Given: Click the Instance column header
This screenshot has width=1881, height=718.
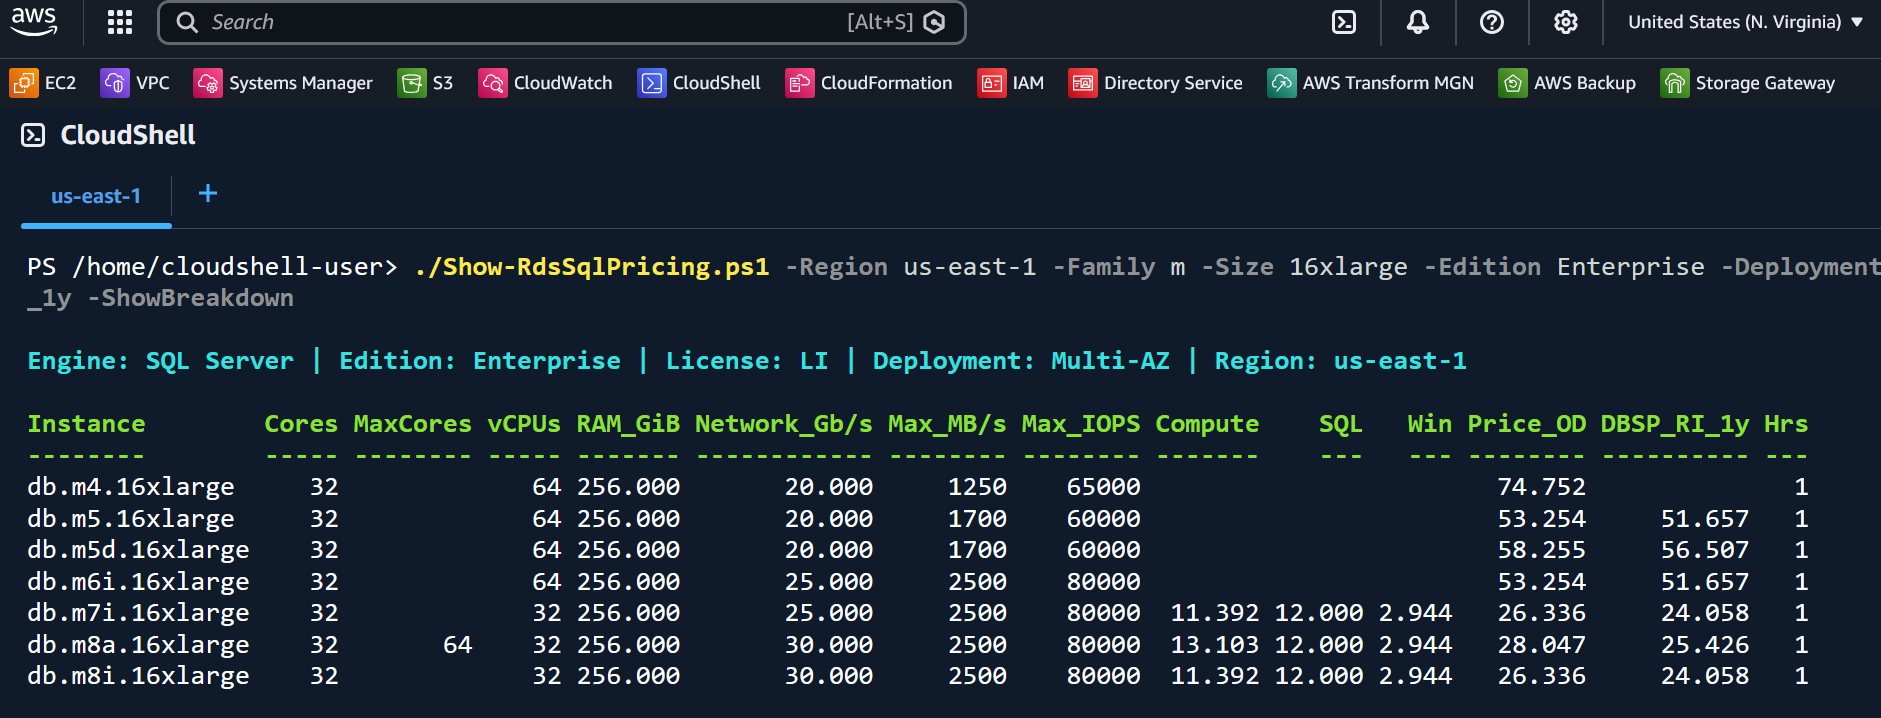Looking at the screenshot, I should (86, 424).
